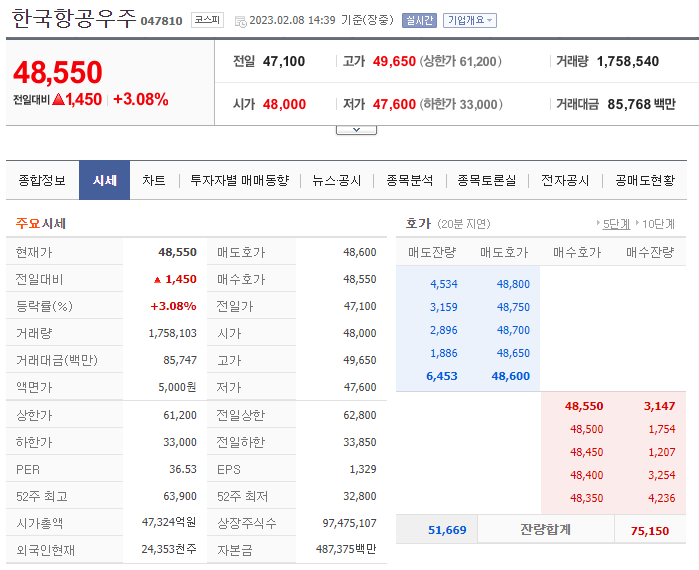
Task: Open the 공매도현황 tab
Action: [x=645, y=180]
